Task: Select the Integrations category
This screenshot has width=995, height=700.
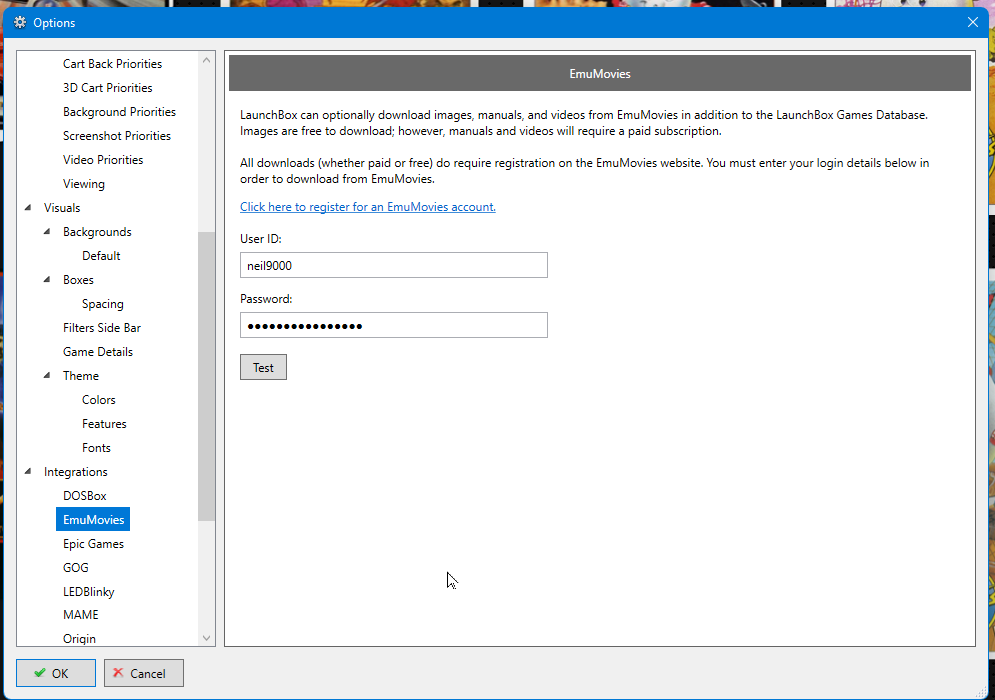Action: tap(76, 472)
